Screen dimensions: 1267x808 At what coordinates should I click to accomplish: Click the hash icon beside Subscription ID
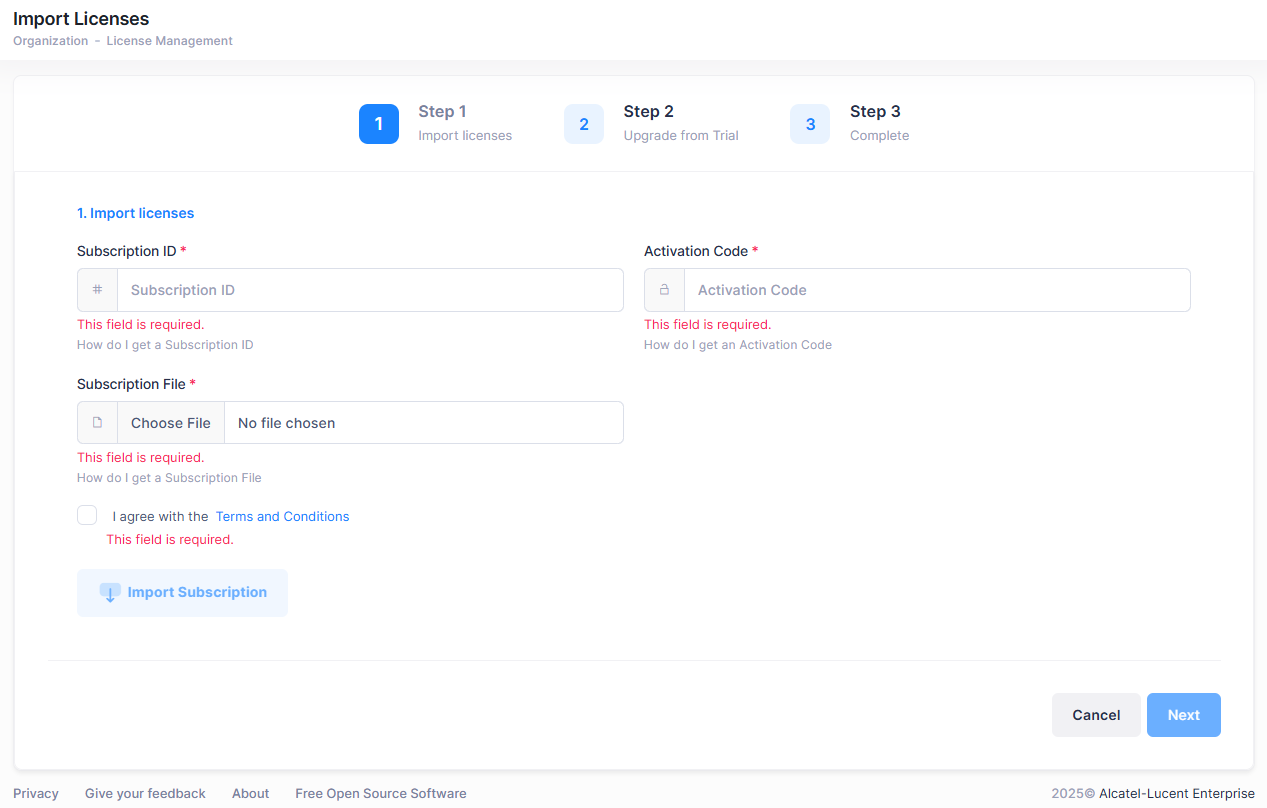coord(97,290)
